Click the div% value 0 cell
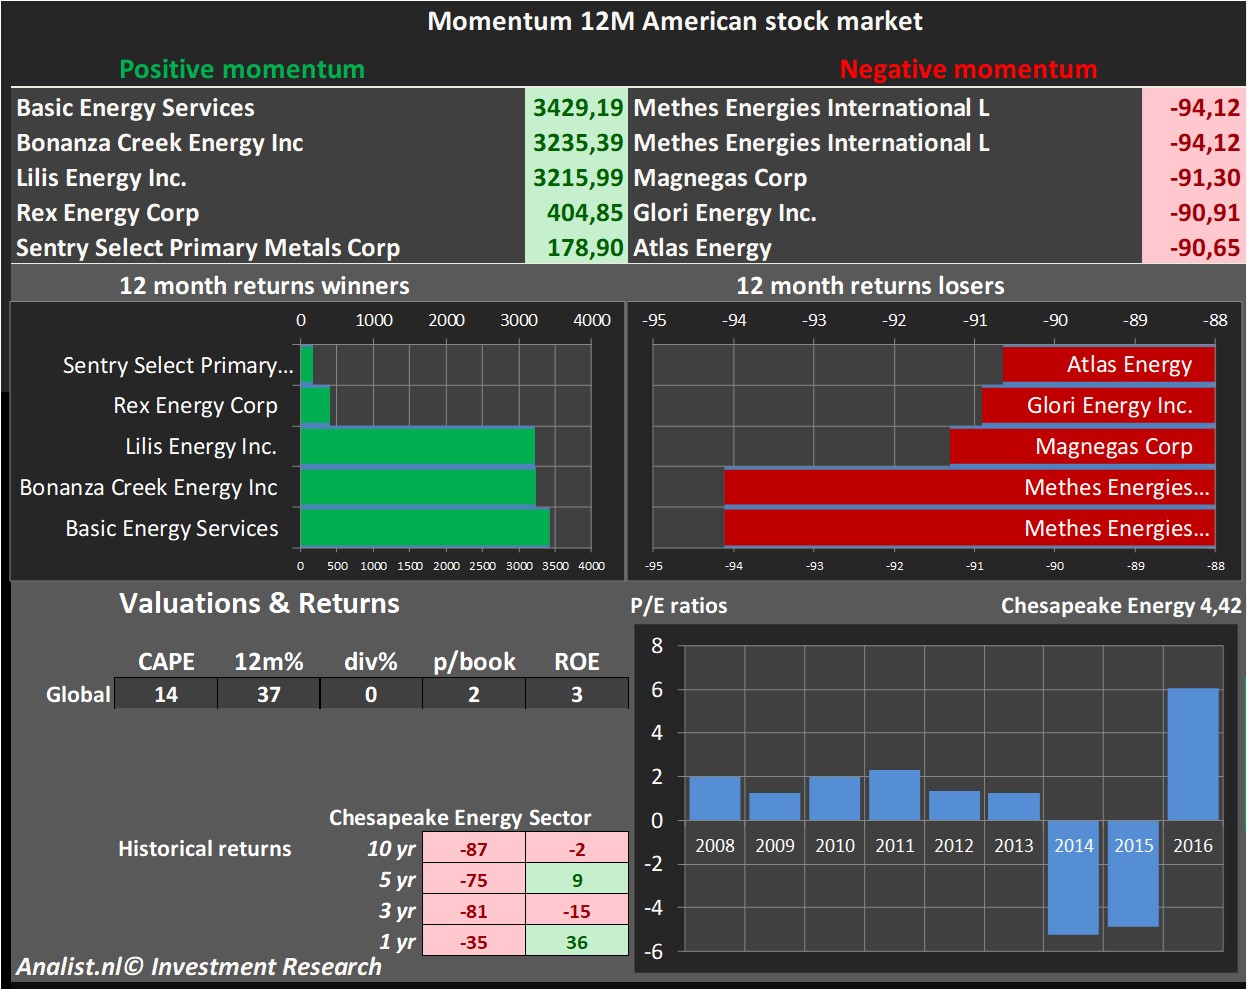This screenshot has height=990, width=1247. coord(371,694)
